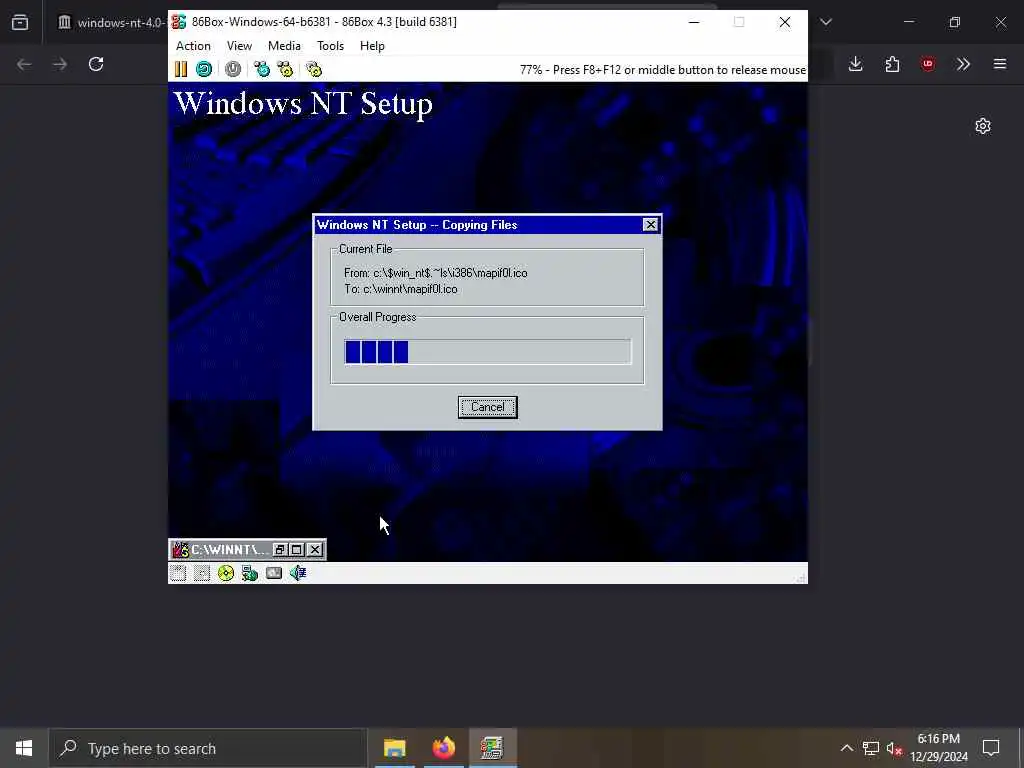The height and width of the screenshot is (768, 1024).
Task: Click second floppy drive icon in 86Box status bar
Action: coord(202,573)
